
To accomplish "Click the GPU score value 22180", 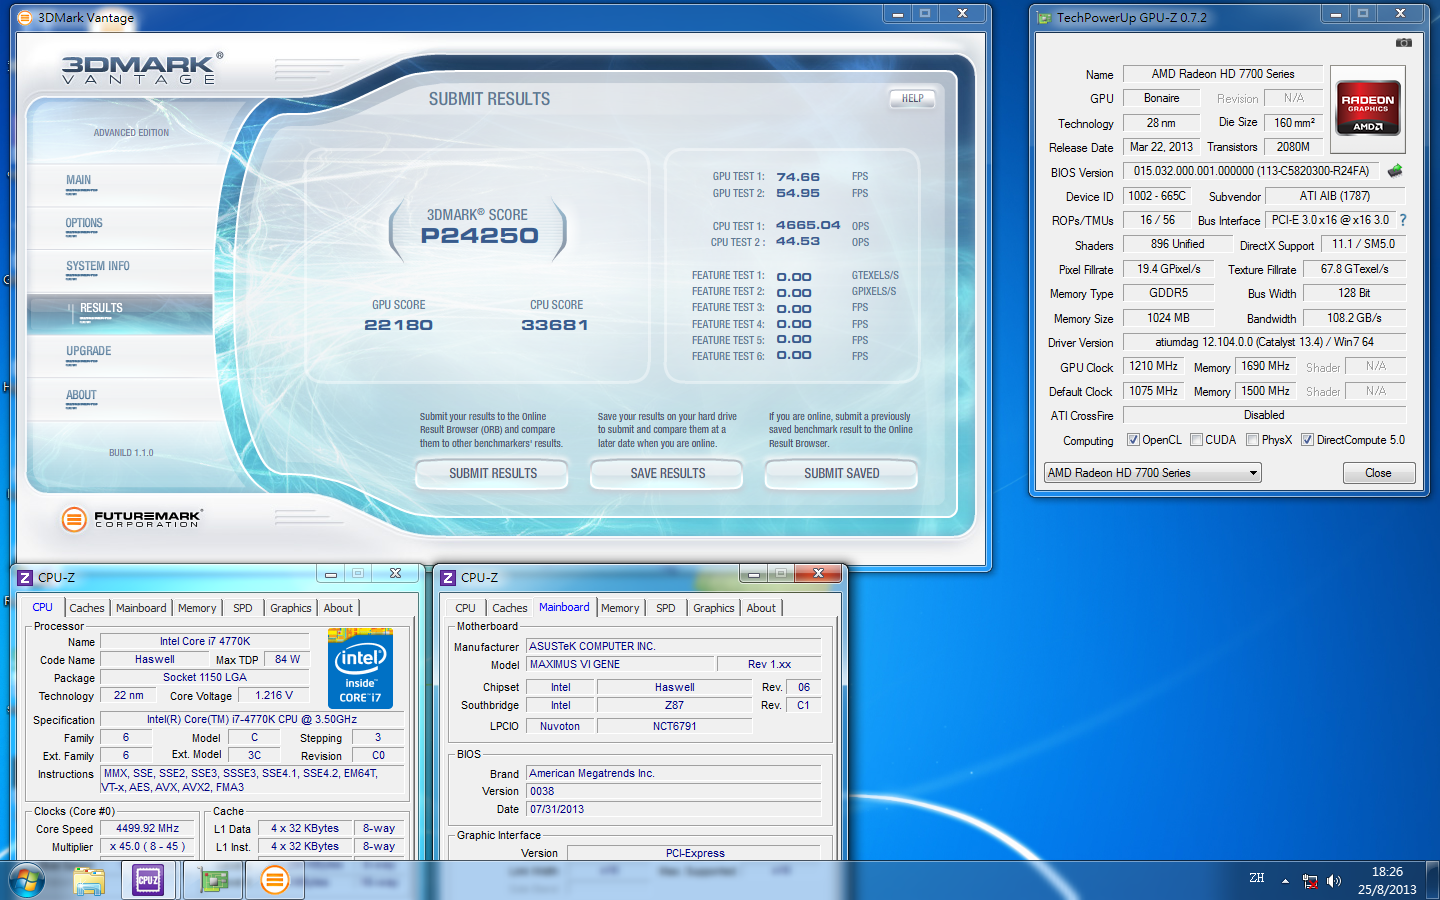I will tap(398, 325).
